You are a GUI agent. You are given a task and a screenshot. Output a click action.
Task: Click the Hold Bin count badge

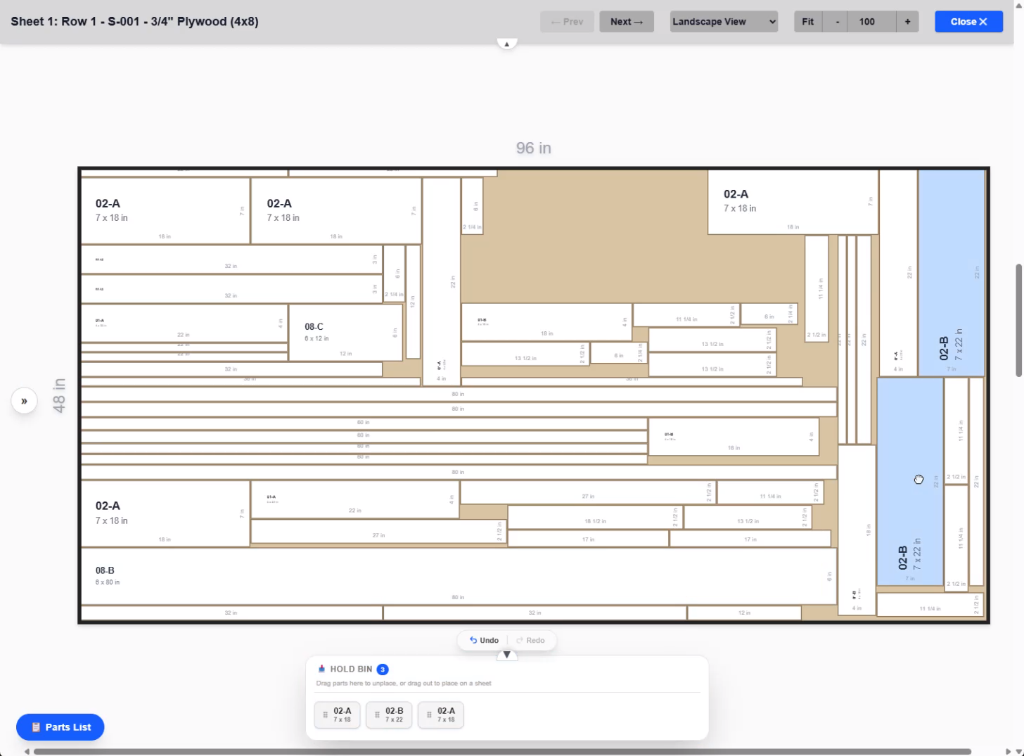point(383,669)
